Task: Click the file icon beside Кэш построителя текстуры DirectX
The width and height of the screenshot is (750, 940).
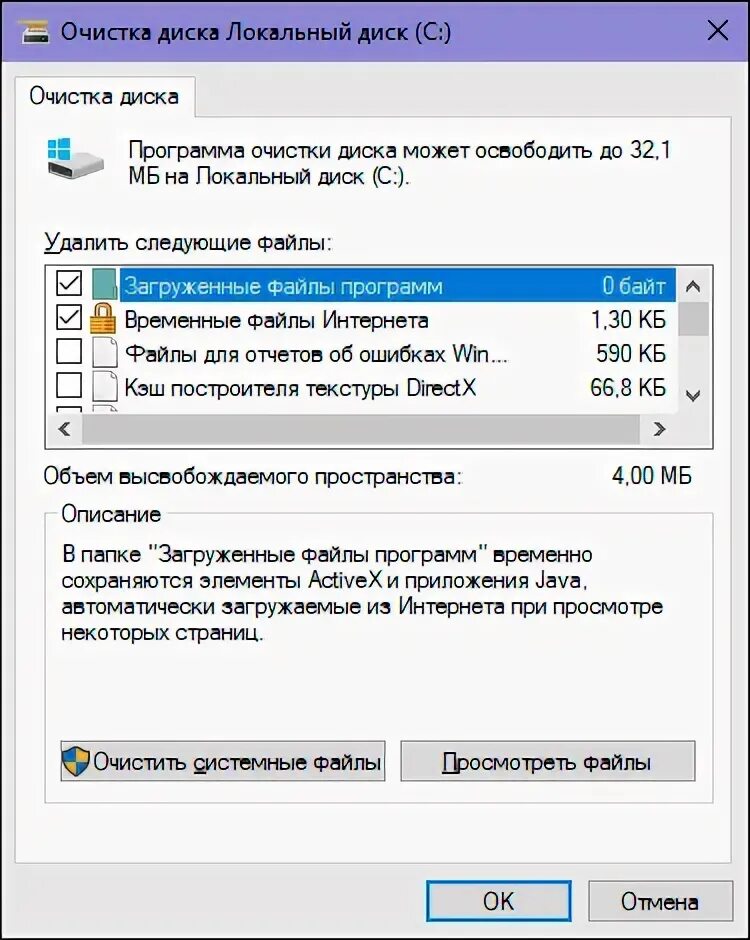Action: point(104,387)
